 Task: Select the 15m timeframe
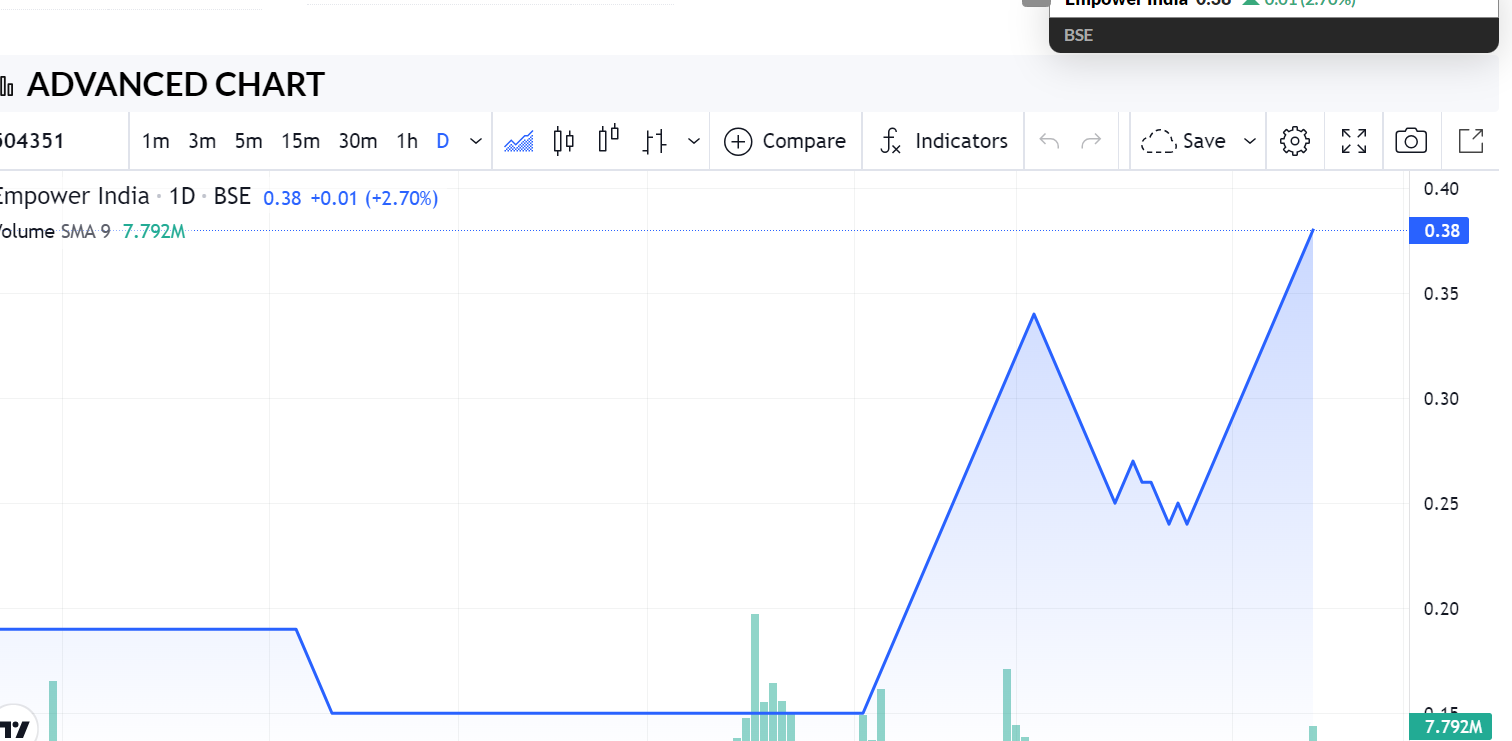pos(300,141)
